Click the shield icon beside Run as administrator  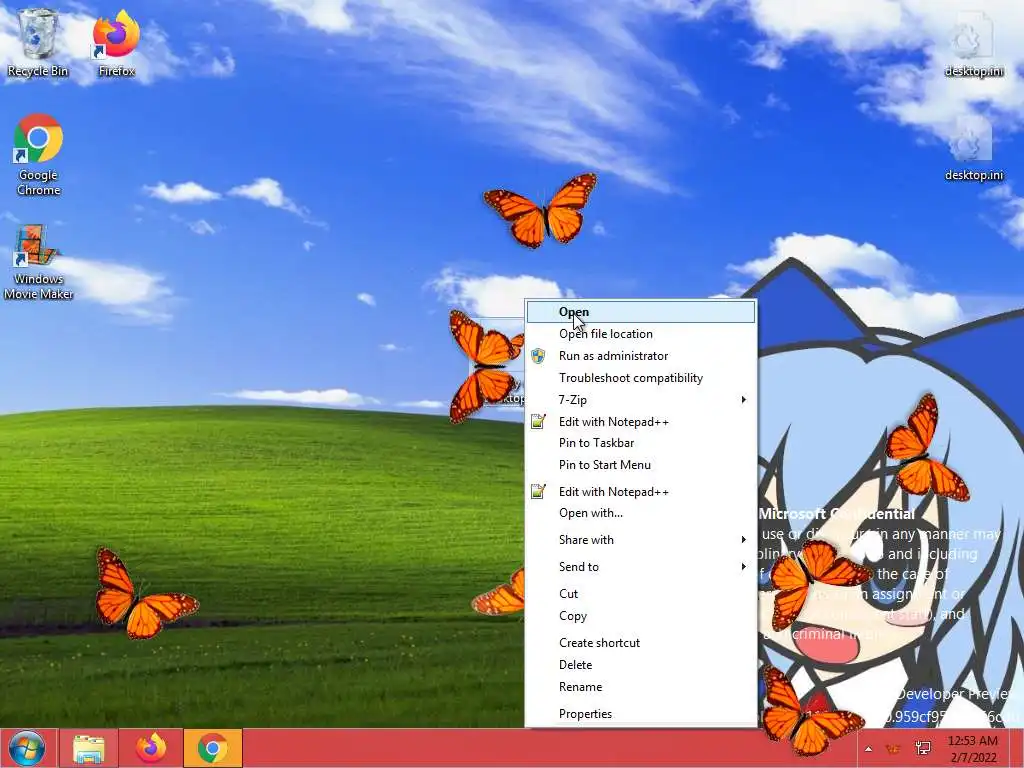(538, 356)
